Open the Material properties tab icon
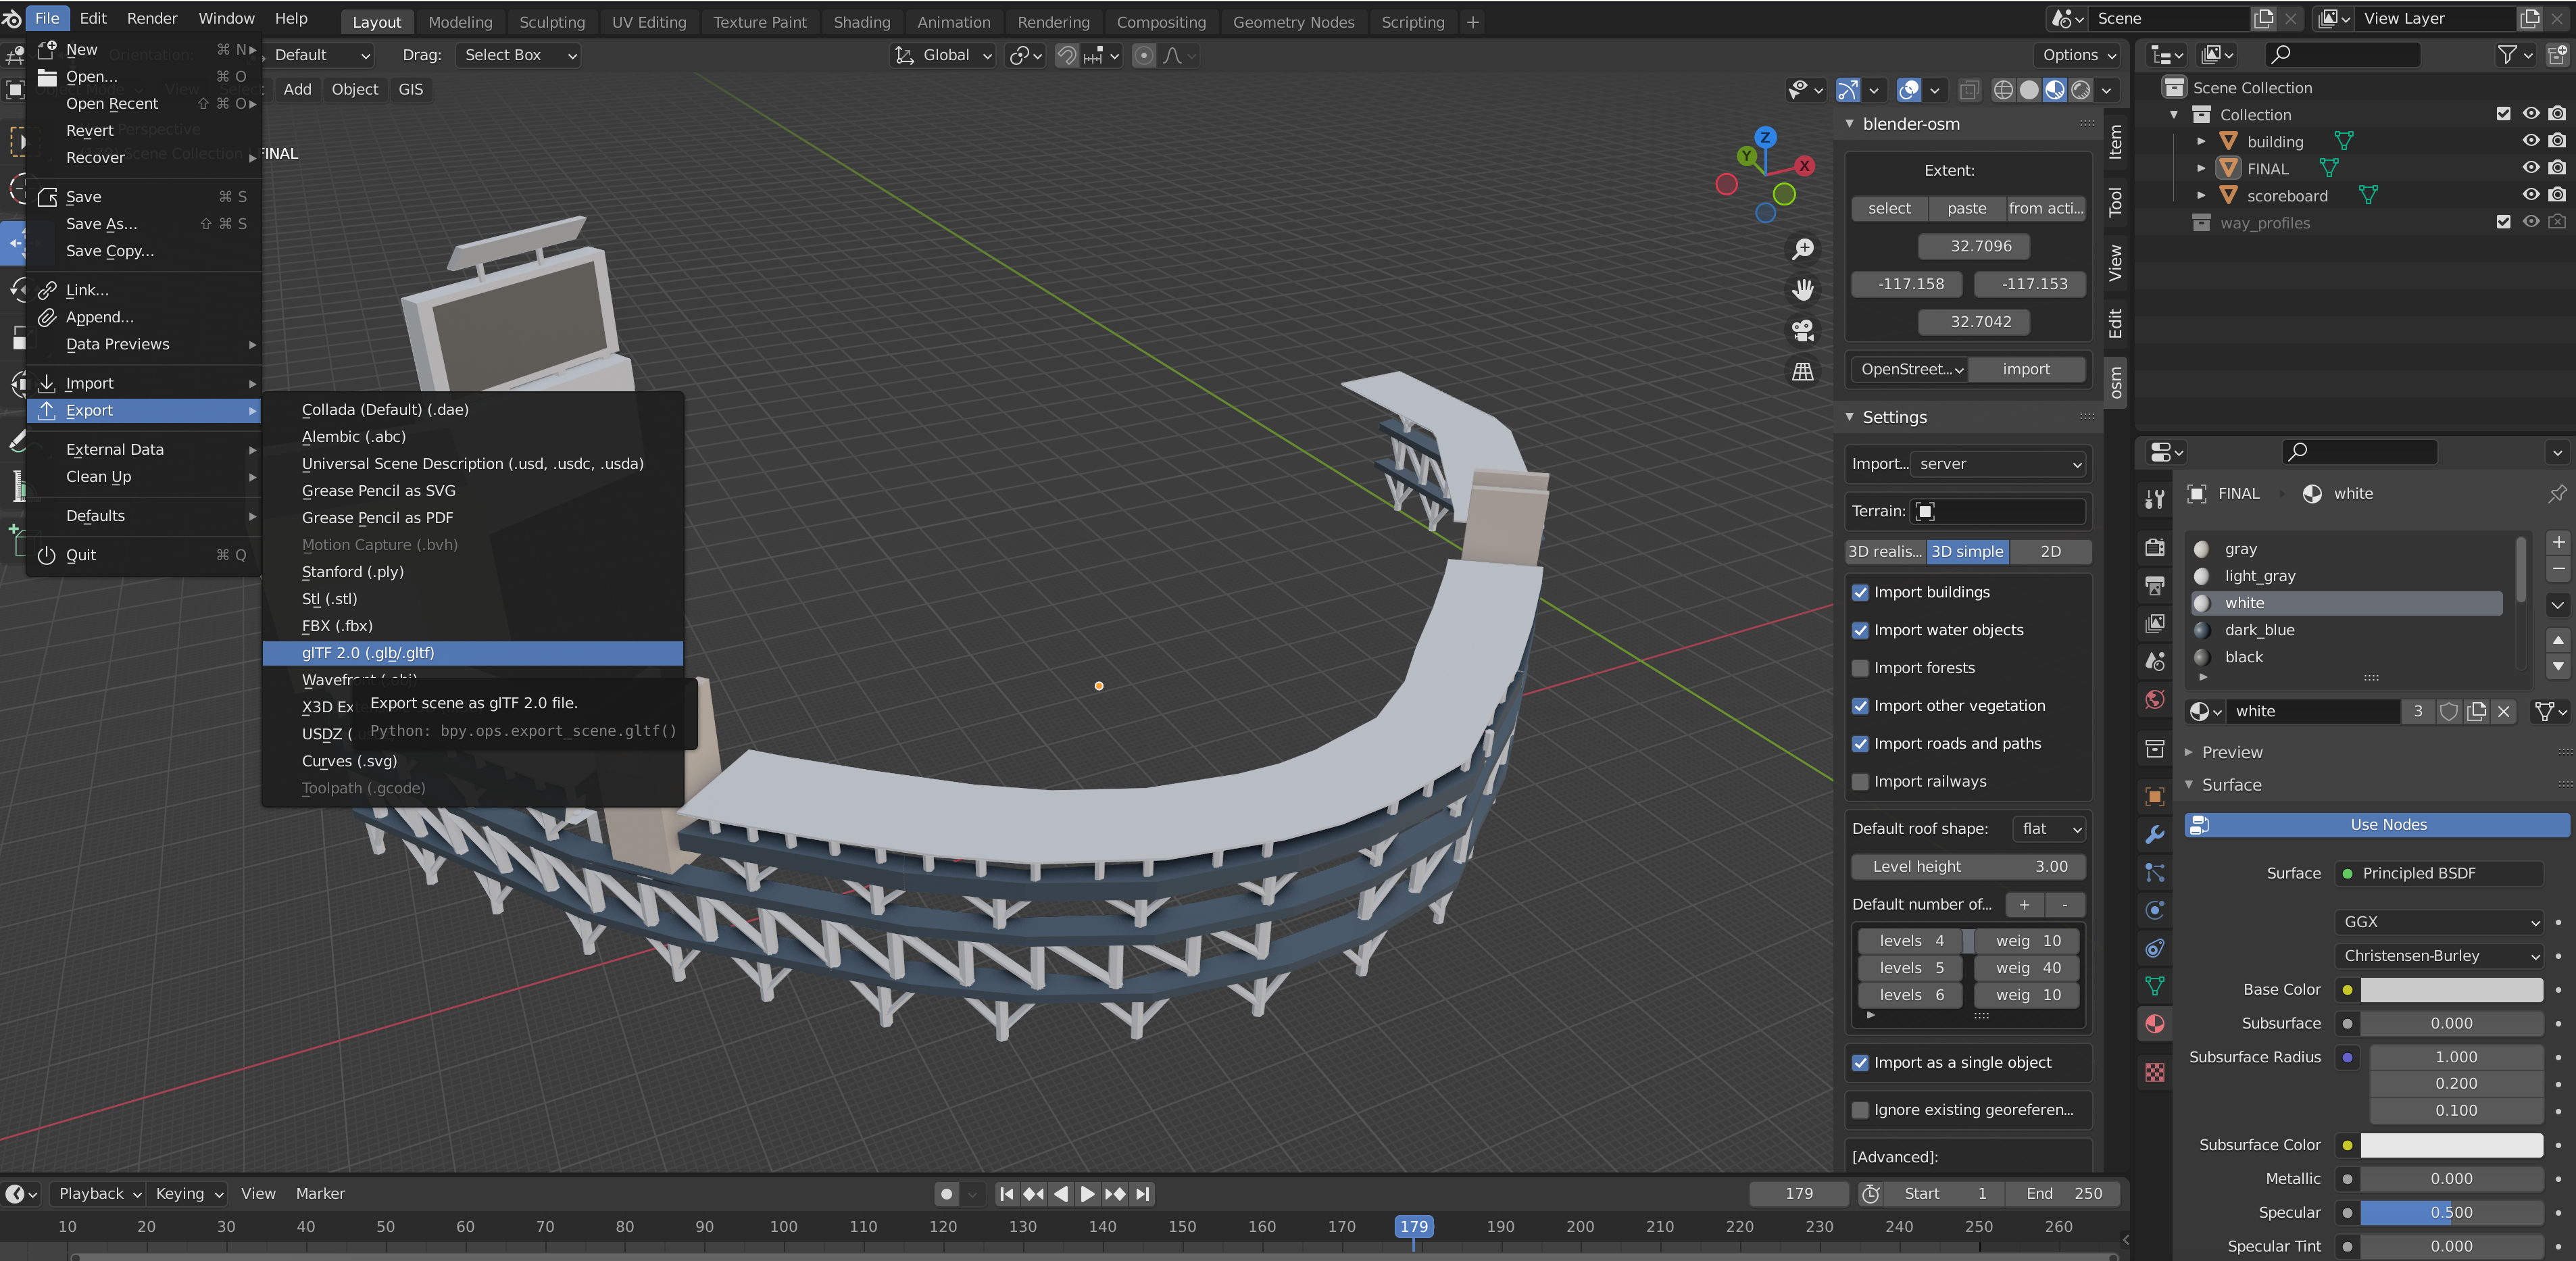Viewport: 2576px width, 1261px height. pyautogui.click(x=2155, y=1024)
